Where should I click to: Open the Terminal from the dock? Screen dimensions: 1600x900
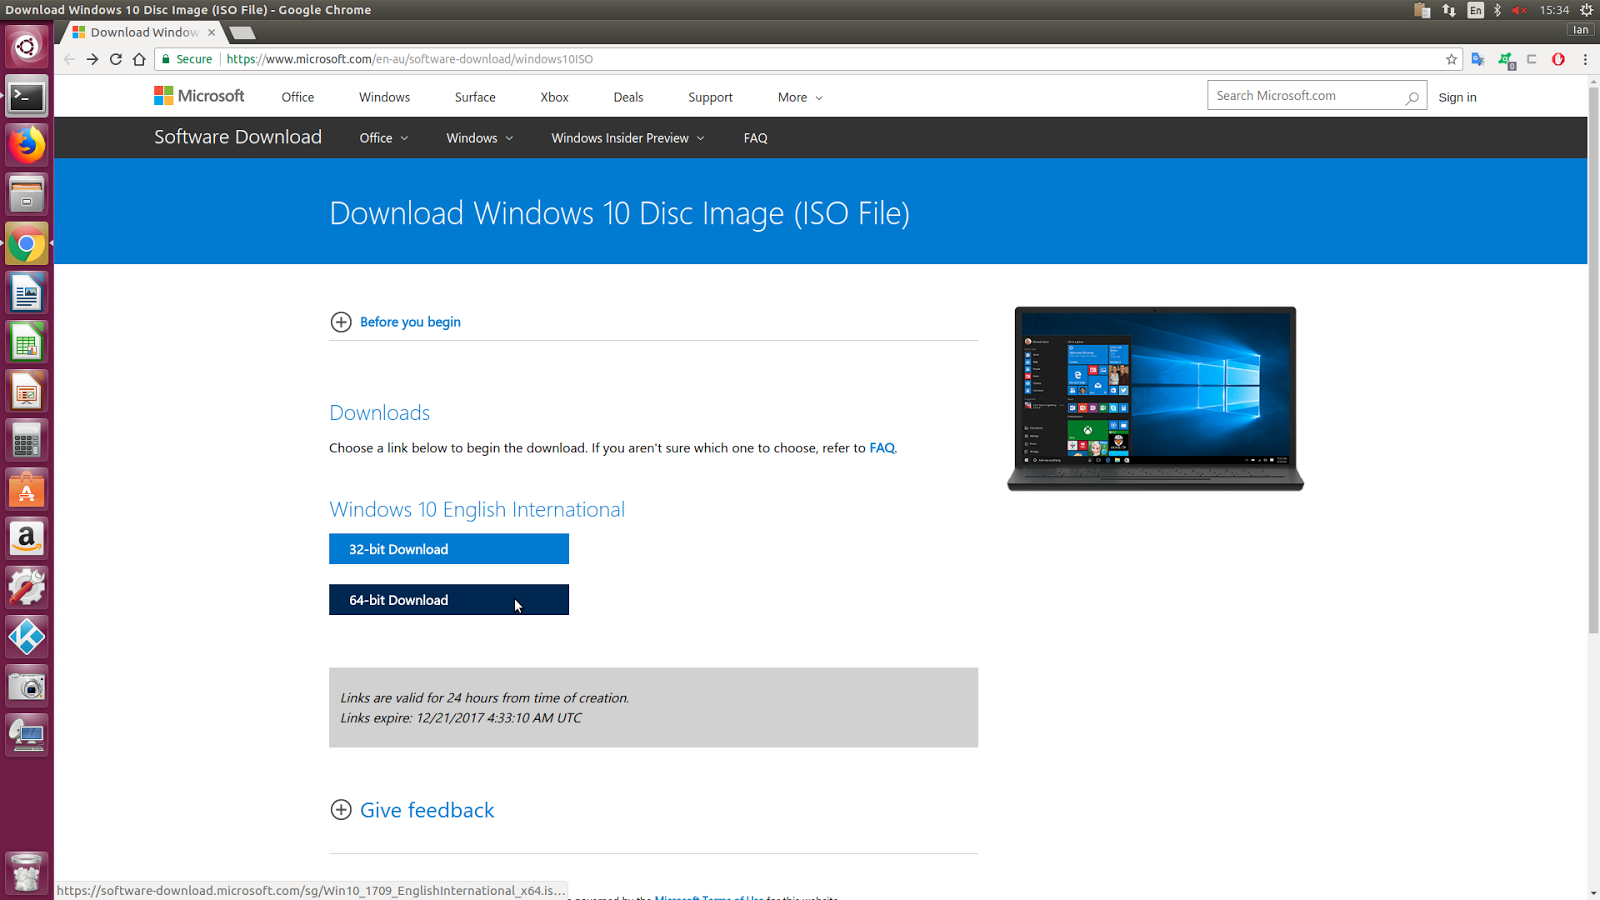[26, 96]
